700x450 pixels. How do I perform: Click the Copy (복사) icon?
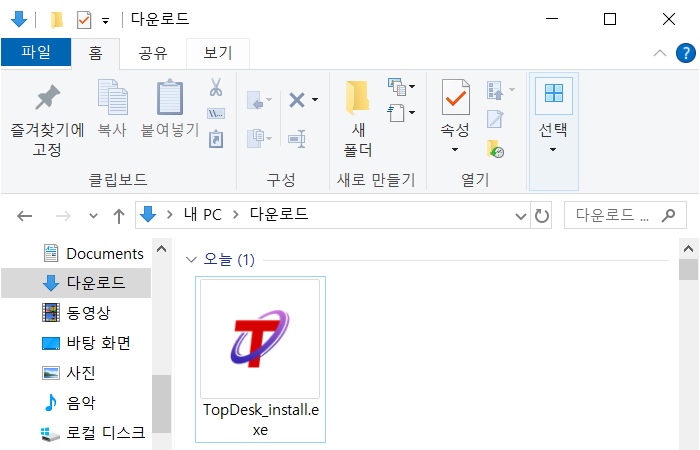[x=112, y=97]
